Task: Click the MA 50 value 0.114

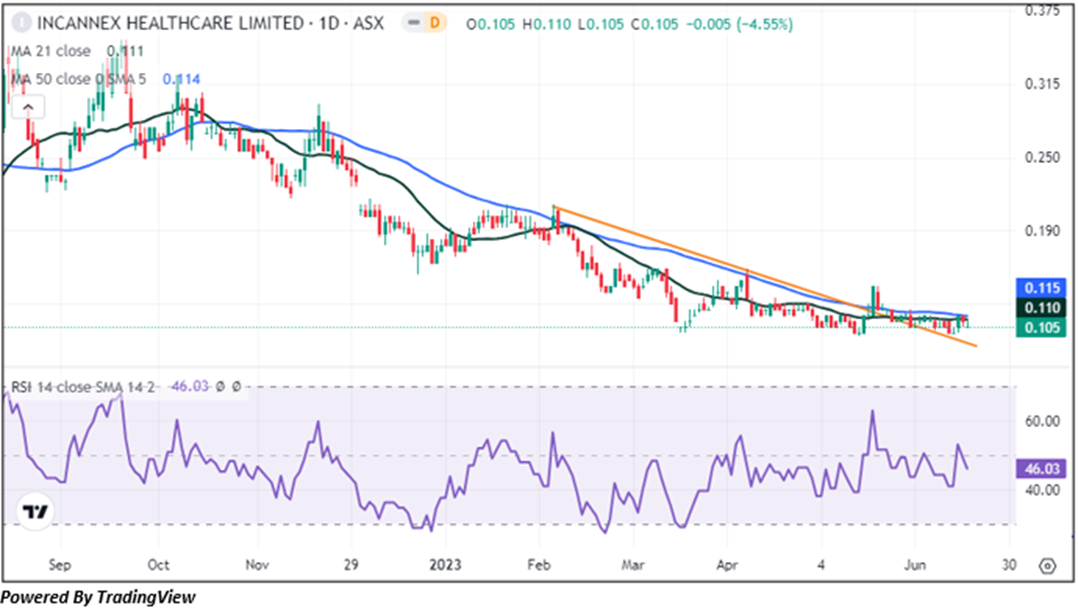Action: pos(181,79)
